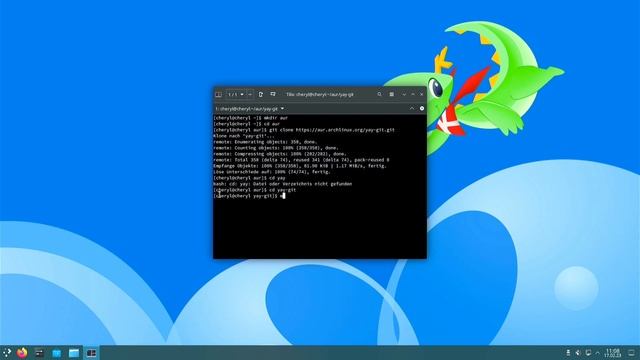Open the terminal icon next to Firefox

point(39,353)
